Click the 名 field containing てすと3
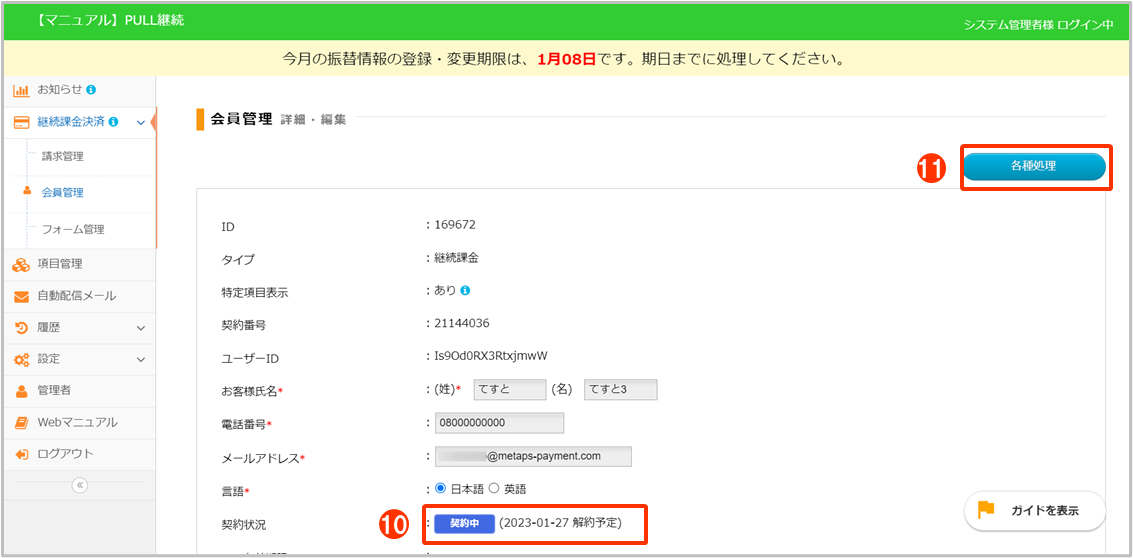The width and height of the screenshot is (1133, 558). [621, 390]
